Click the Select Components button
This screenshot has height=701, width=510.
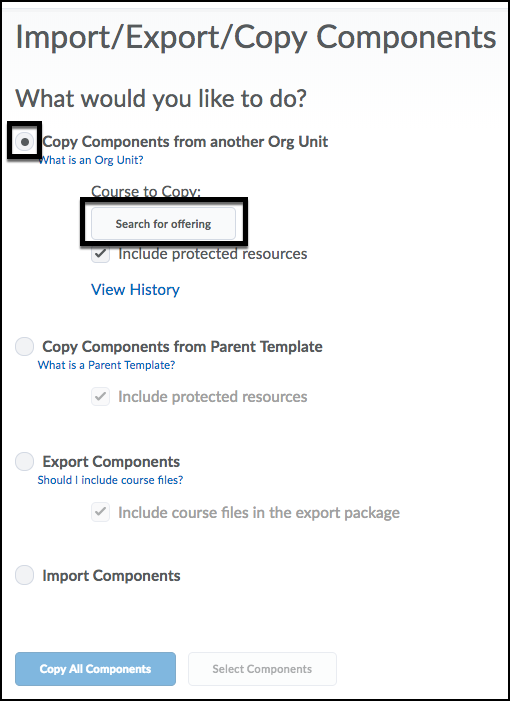[262, 669]
